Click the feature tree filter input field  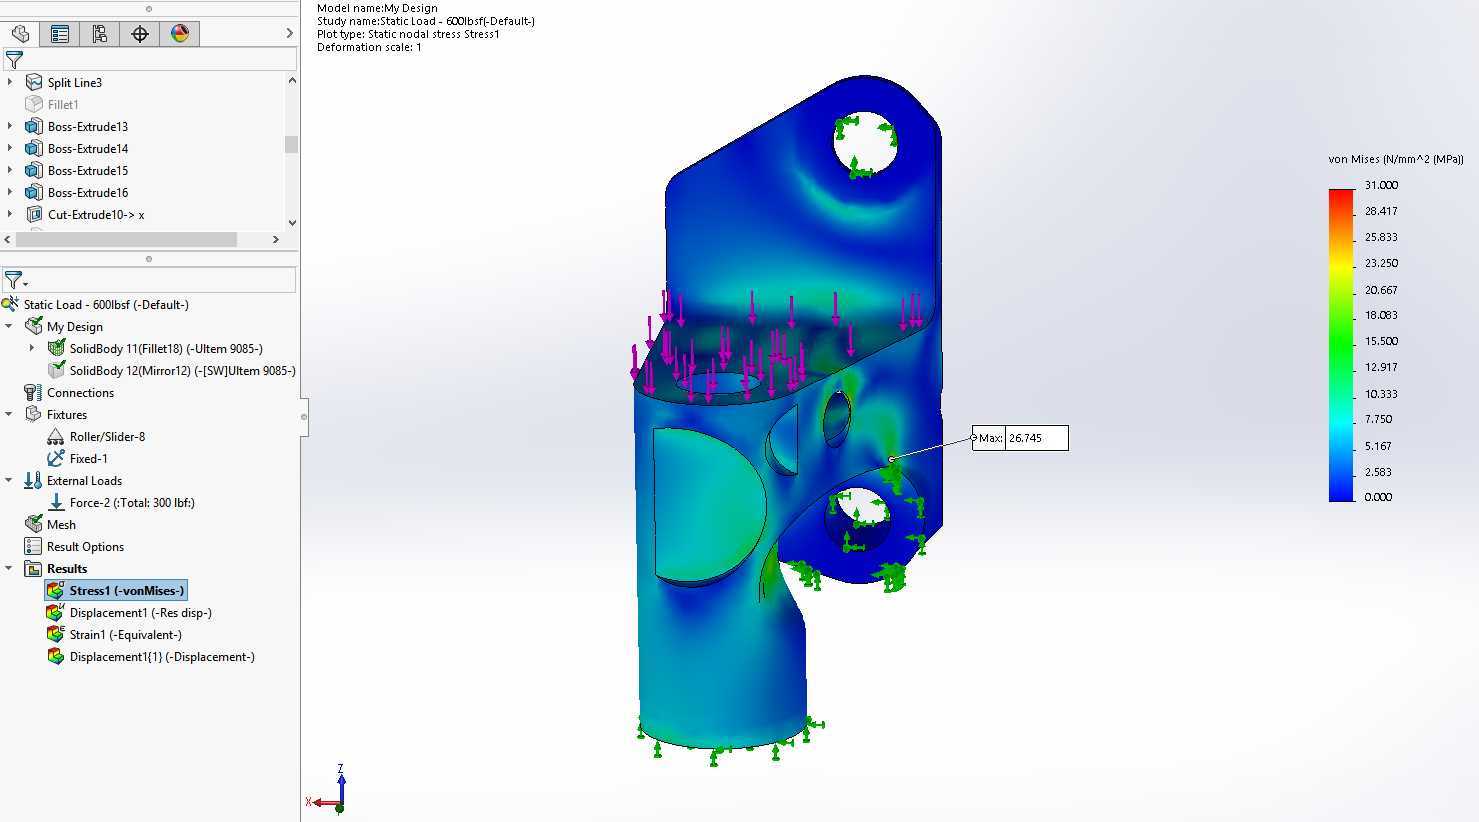pos(160,60)
